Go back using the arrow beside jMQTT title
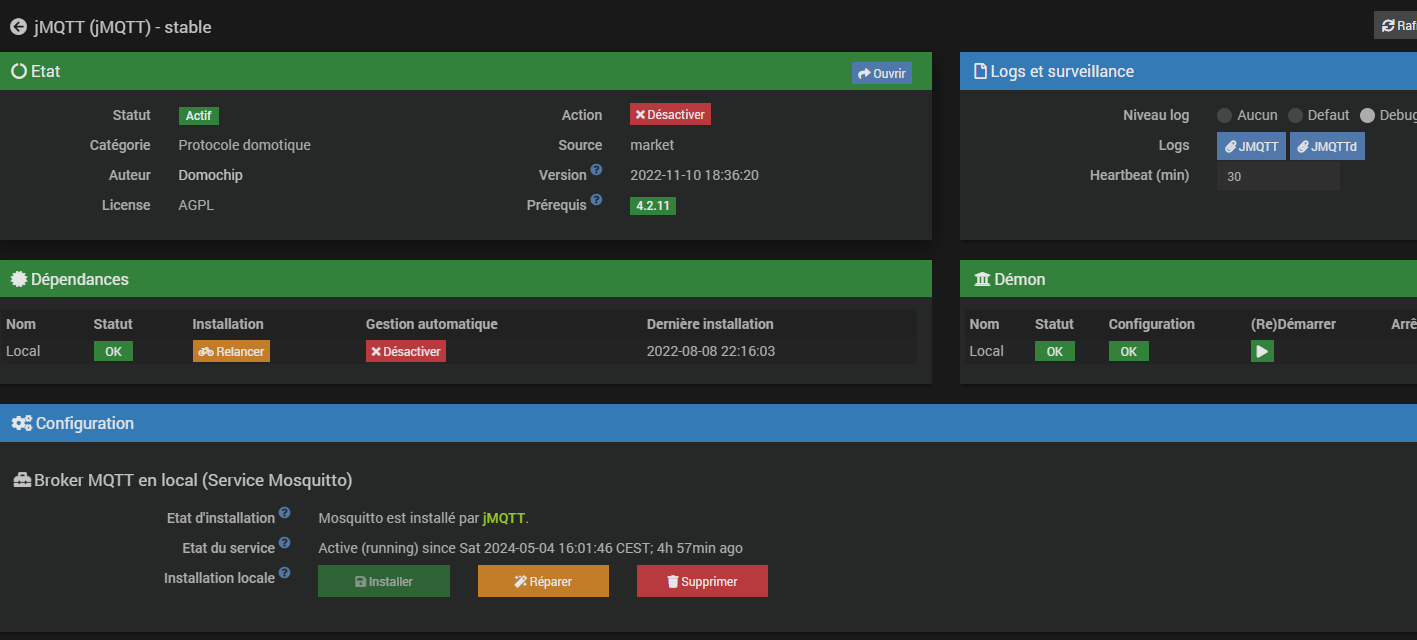Image resolution: width=1417 pixels, height=640 pixels. pos(18,27)
